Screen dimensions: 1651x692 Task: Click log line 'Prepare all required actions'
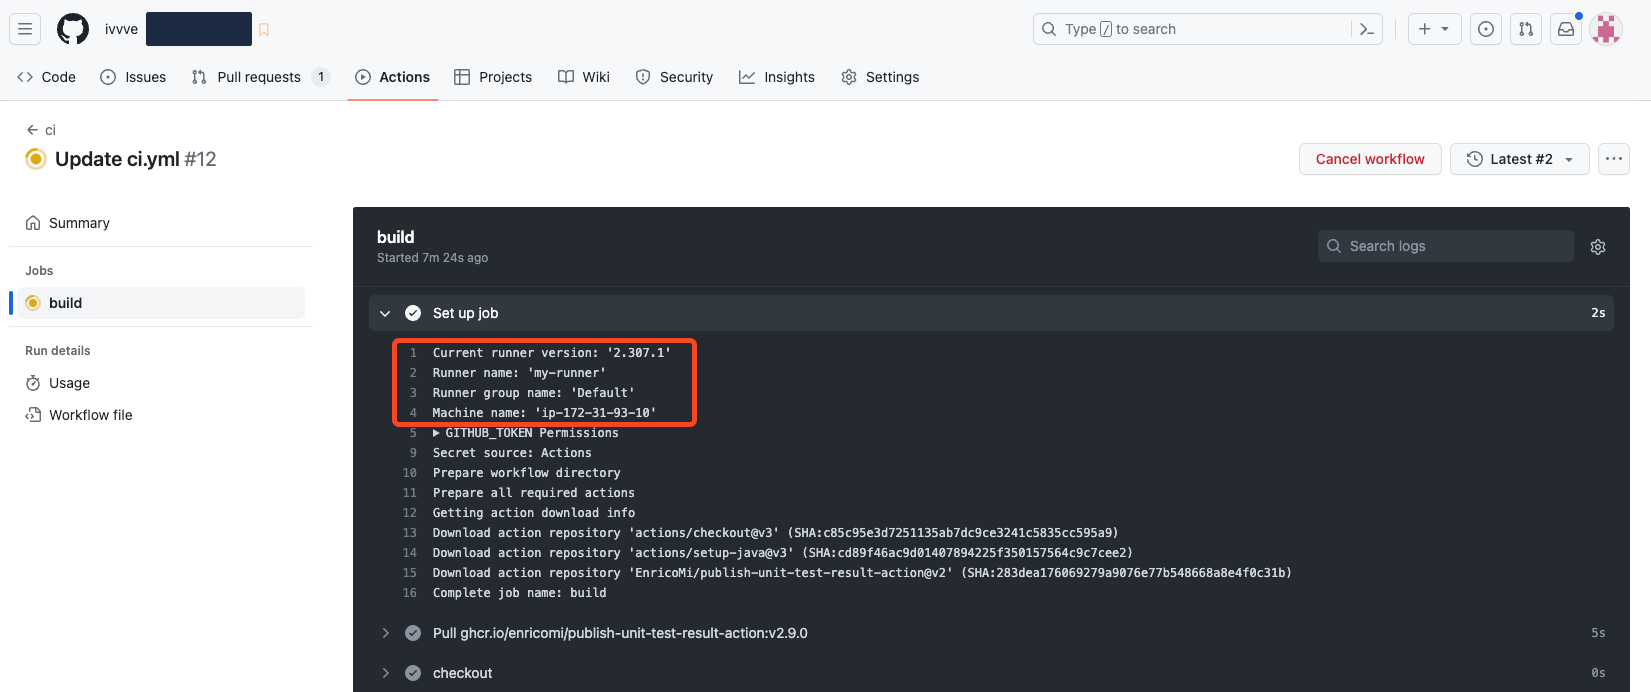[x=533, y=493]
